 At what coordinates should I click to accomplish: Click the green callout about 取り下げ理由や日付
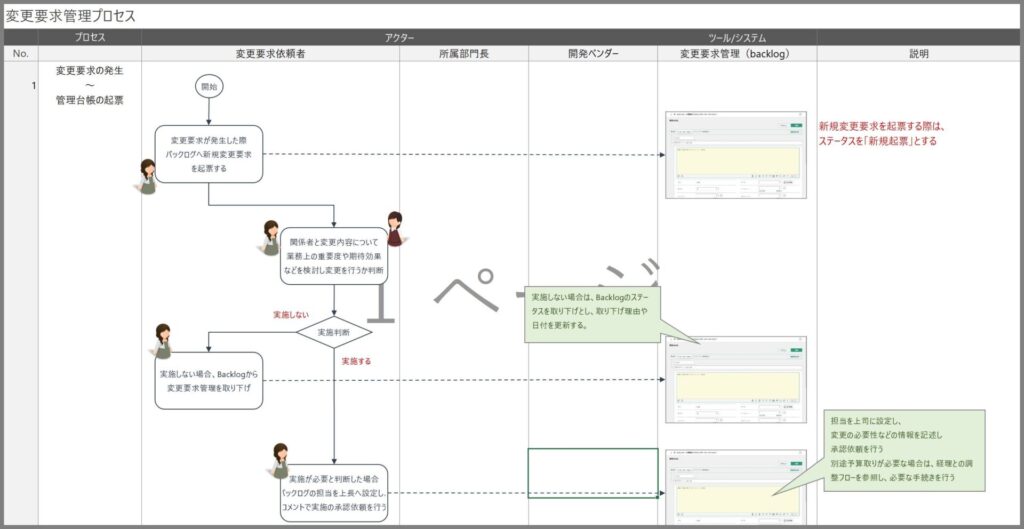tap(592, 311)
